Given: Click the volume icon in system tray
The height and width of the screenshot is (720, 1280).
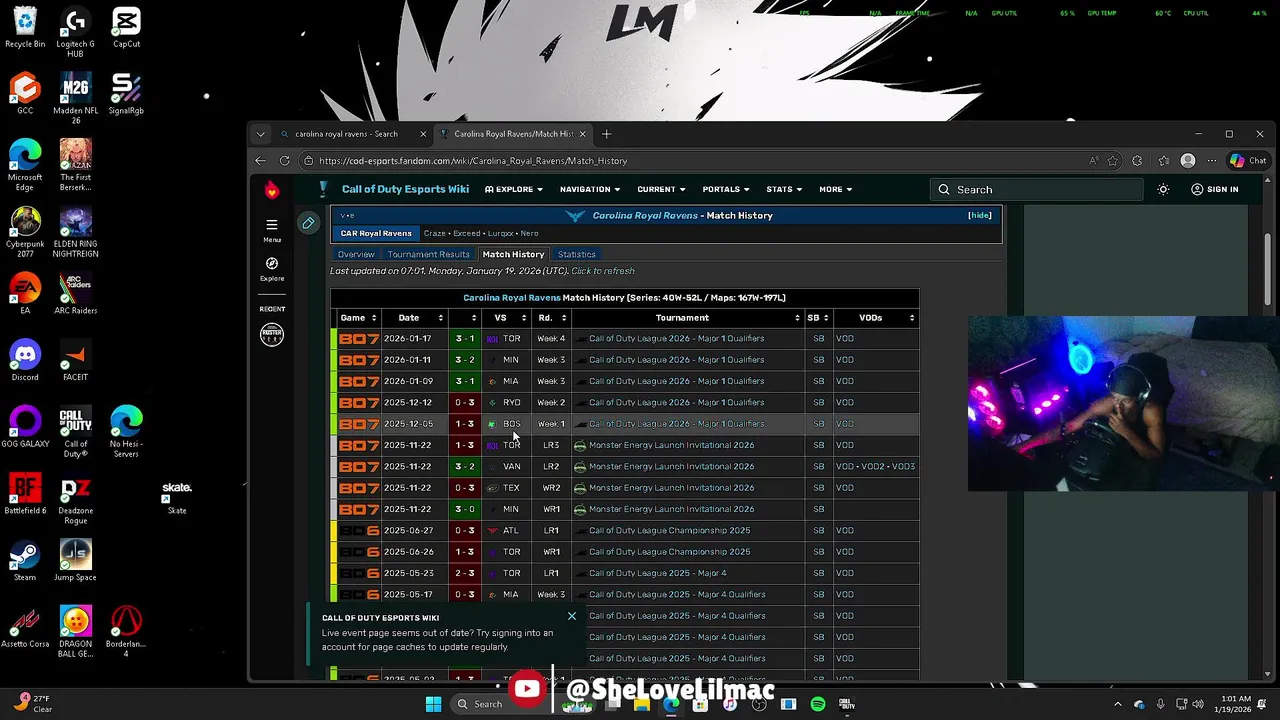Looking at the screenshot, I should (1198, 704).
